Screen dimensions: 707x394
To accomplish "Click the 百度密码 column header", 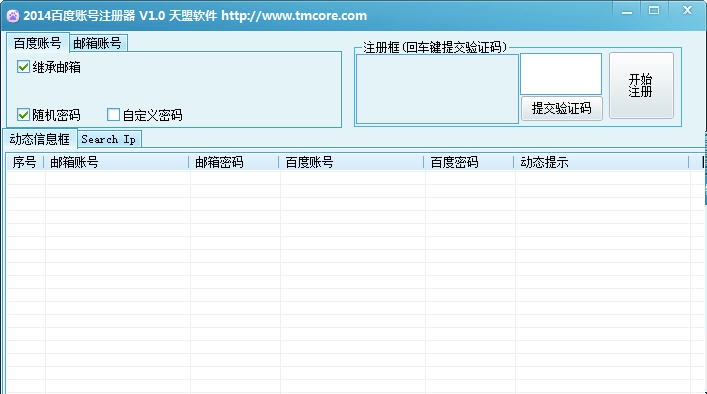I will [469, 162].
